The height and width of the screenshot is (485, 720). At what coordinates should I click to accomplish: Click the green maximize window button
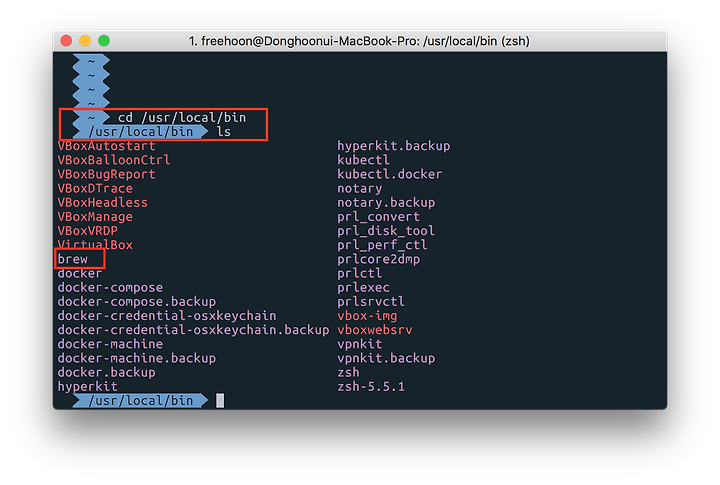tap(104, 41)
